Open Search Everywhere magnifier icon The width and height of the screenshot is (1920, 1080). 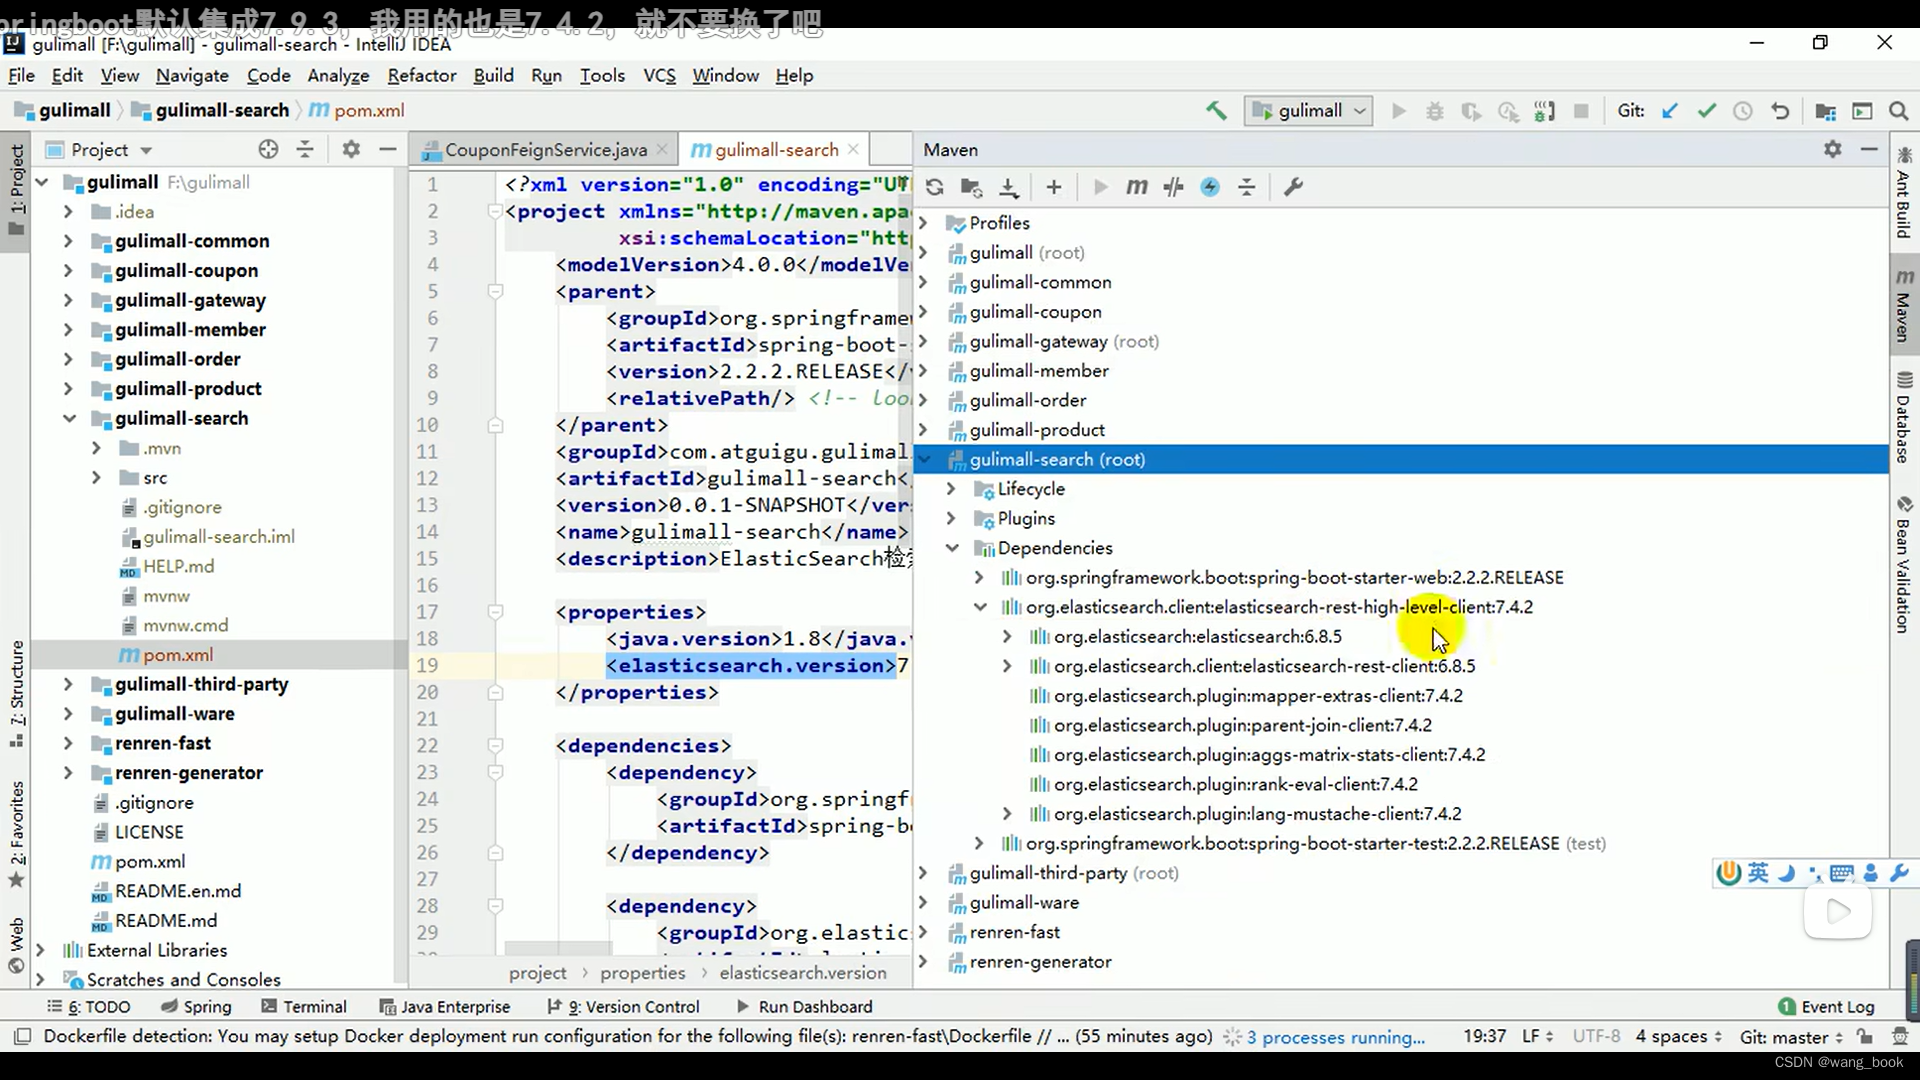(x=1898, y=111)
